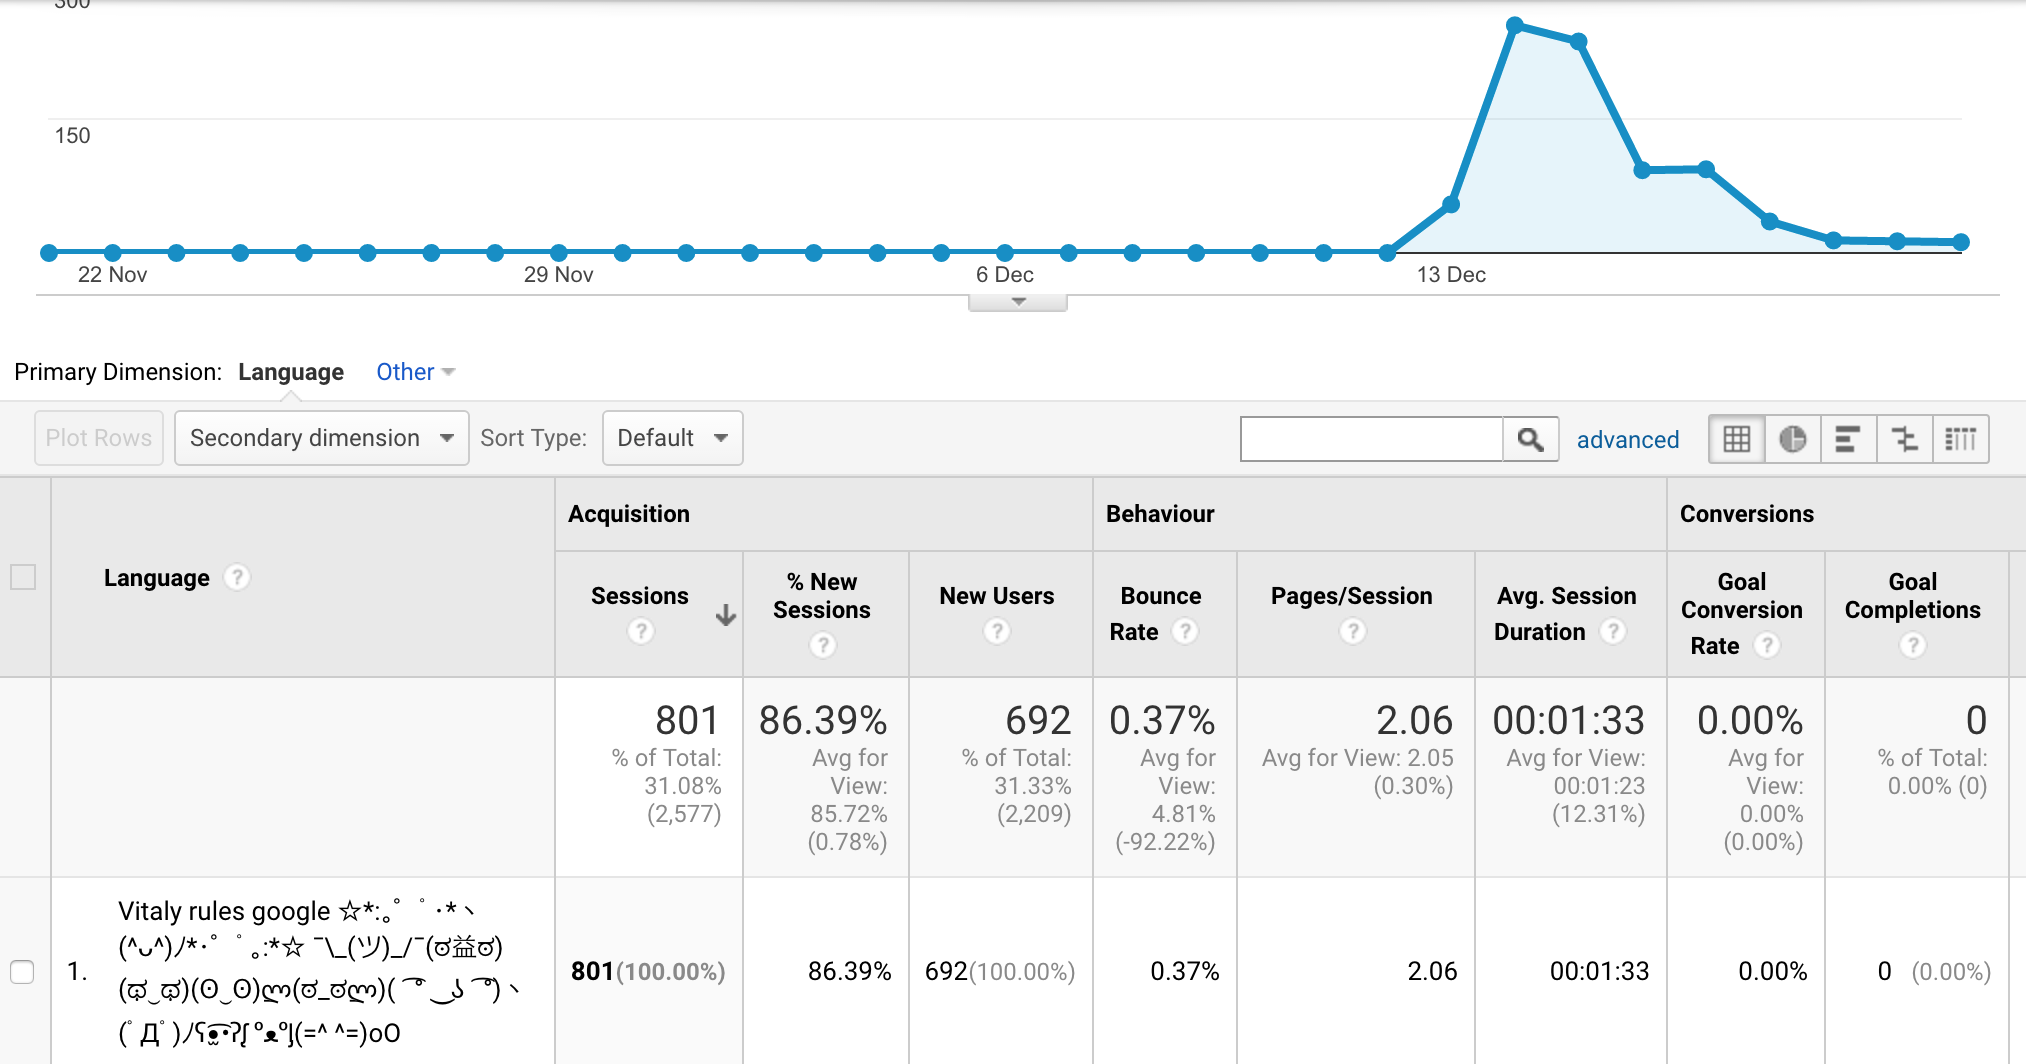Viewport: 2026px width, 1064px height.
Task: Click the Sessions sort descending arrow
Action: [726, 615]
